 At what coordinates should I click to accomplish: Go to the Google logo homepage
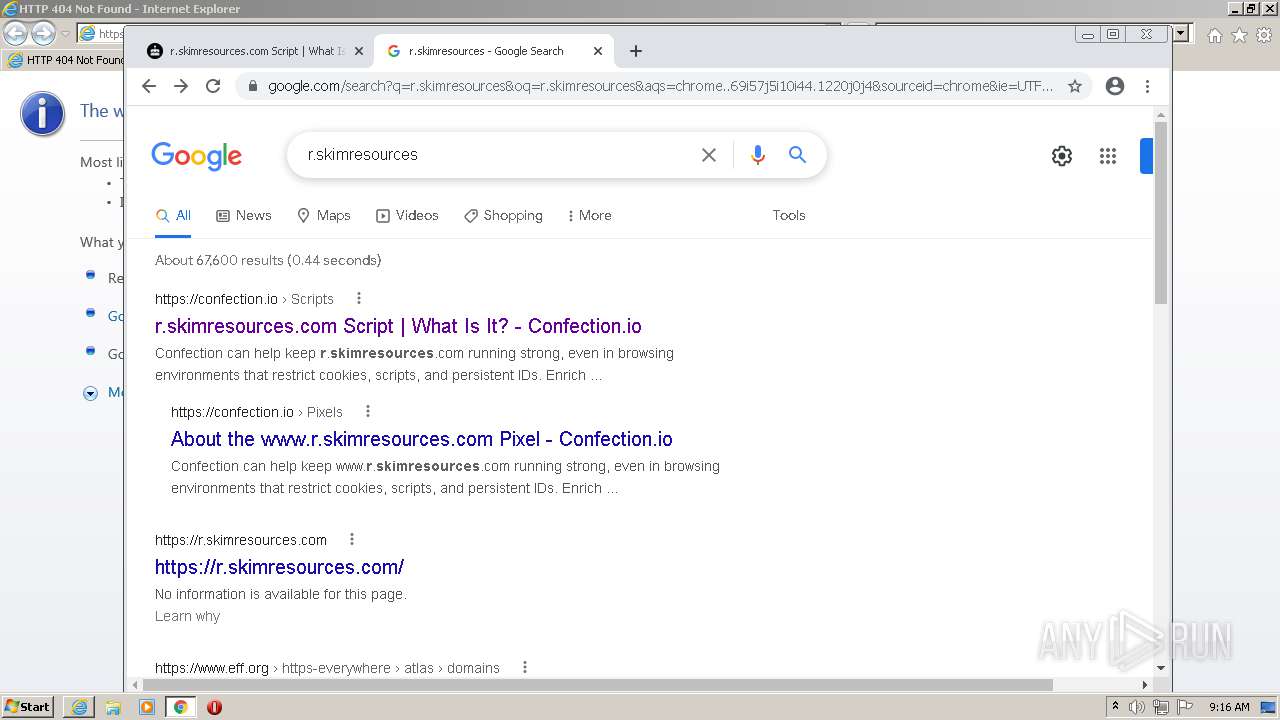coord(197,156)
